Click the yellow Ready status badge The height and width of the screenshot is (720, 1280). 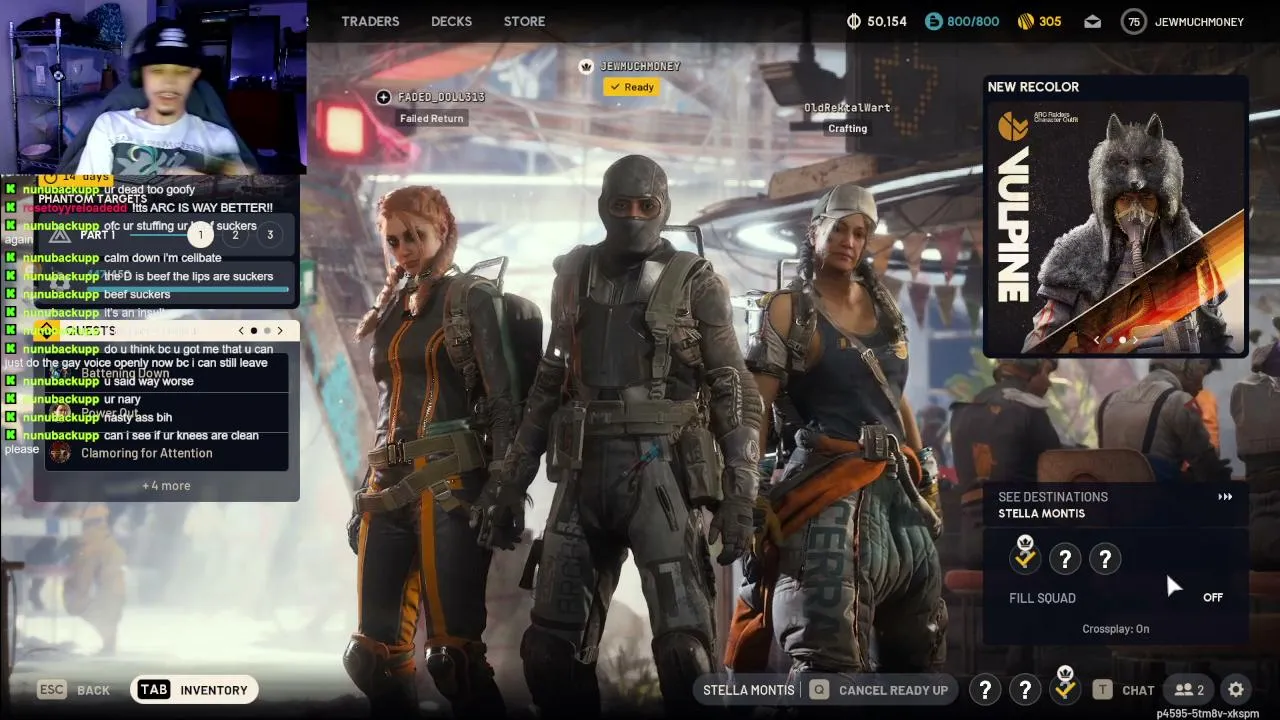[630, 87]
